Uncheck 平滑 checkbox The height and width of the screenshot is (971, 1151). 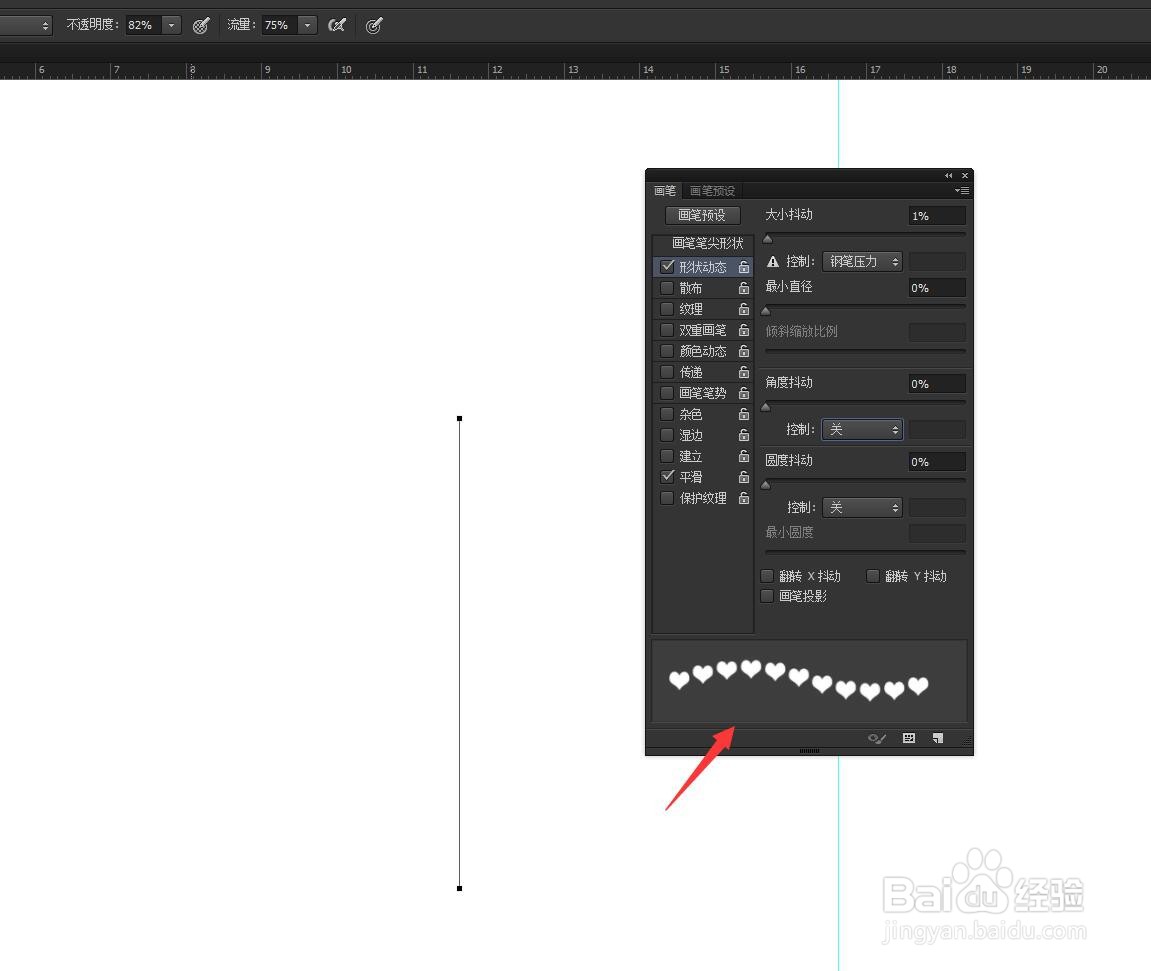click(667, 476)
